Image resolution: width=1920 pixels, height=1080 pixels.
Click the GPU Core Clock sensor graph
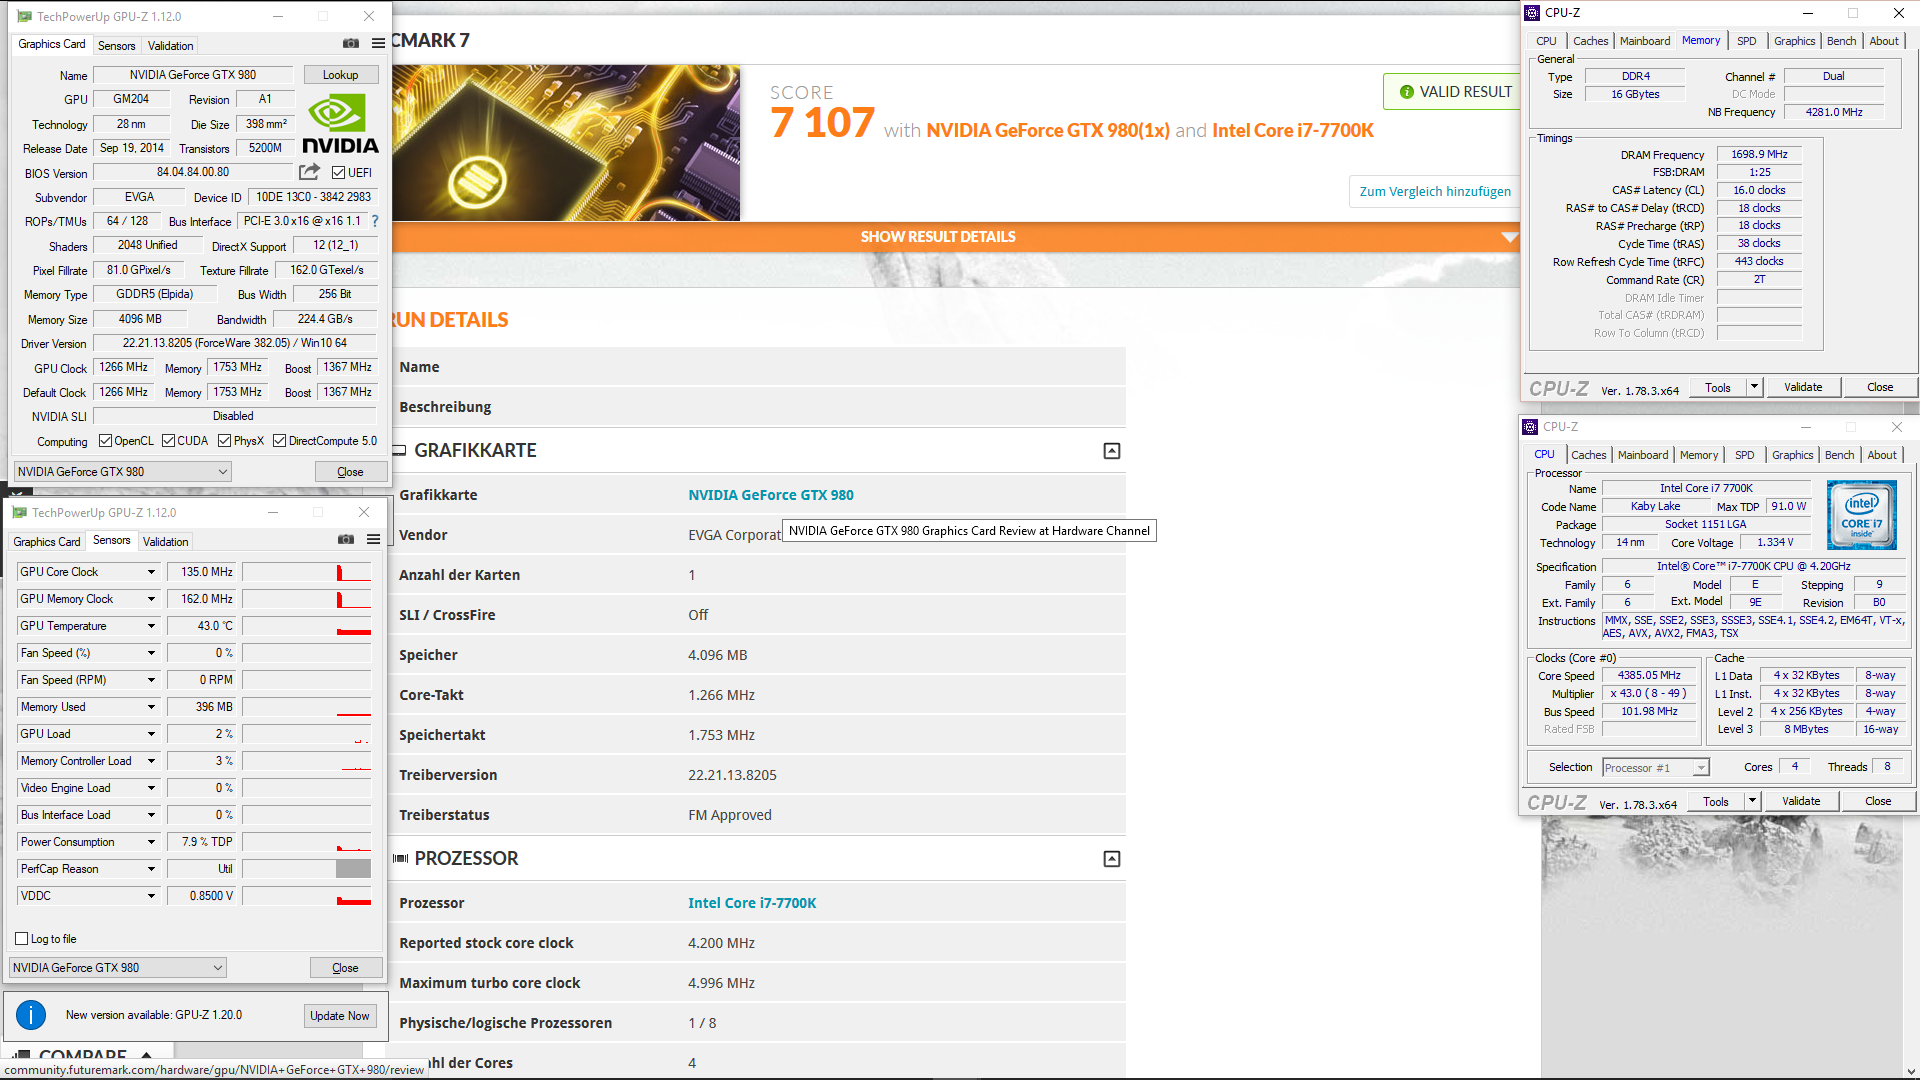pos(306,572)
